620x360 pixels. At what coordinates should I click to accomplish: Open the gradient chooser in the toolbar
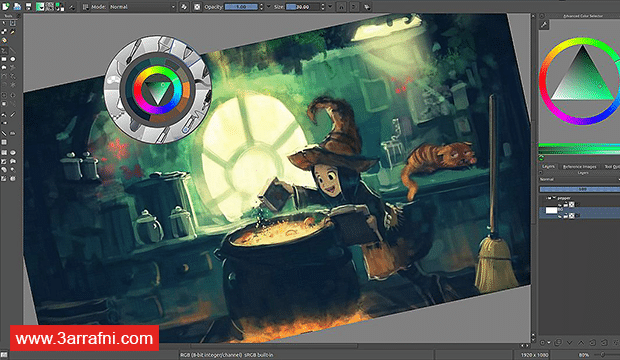[40, 7]
